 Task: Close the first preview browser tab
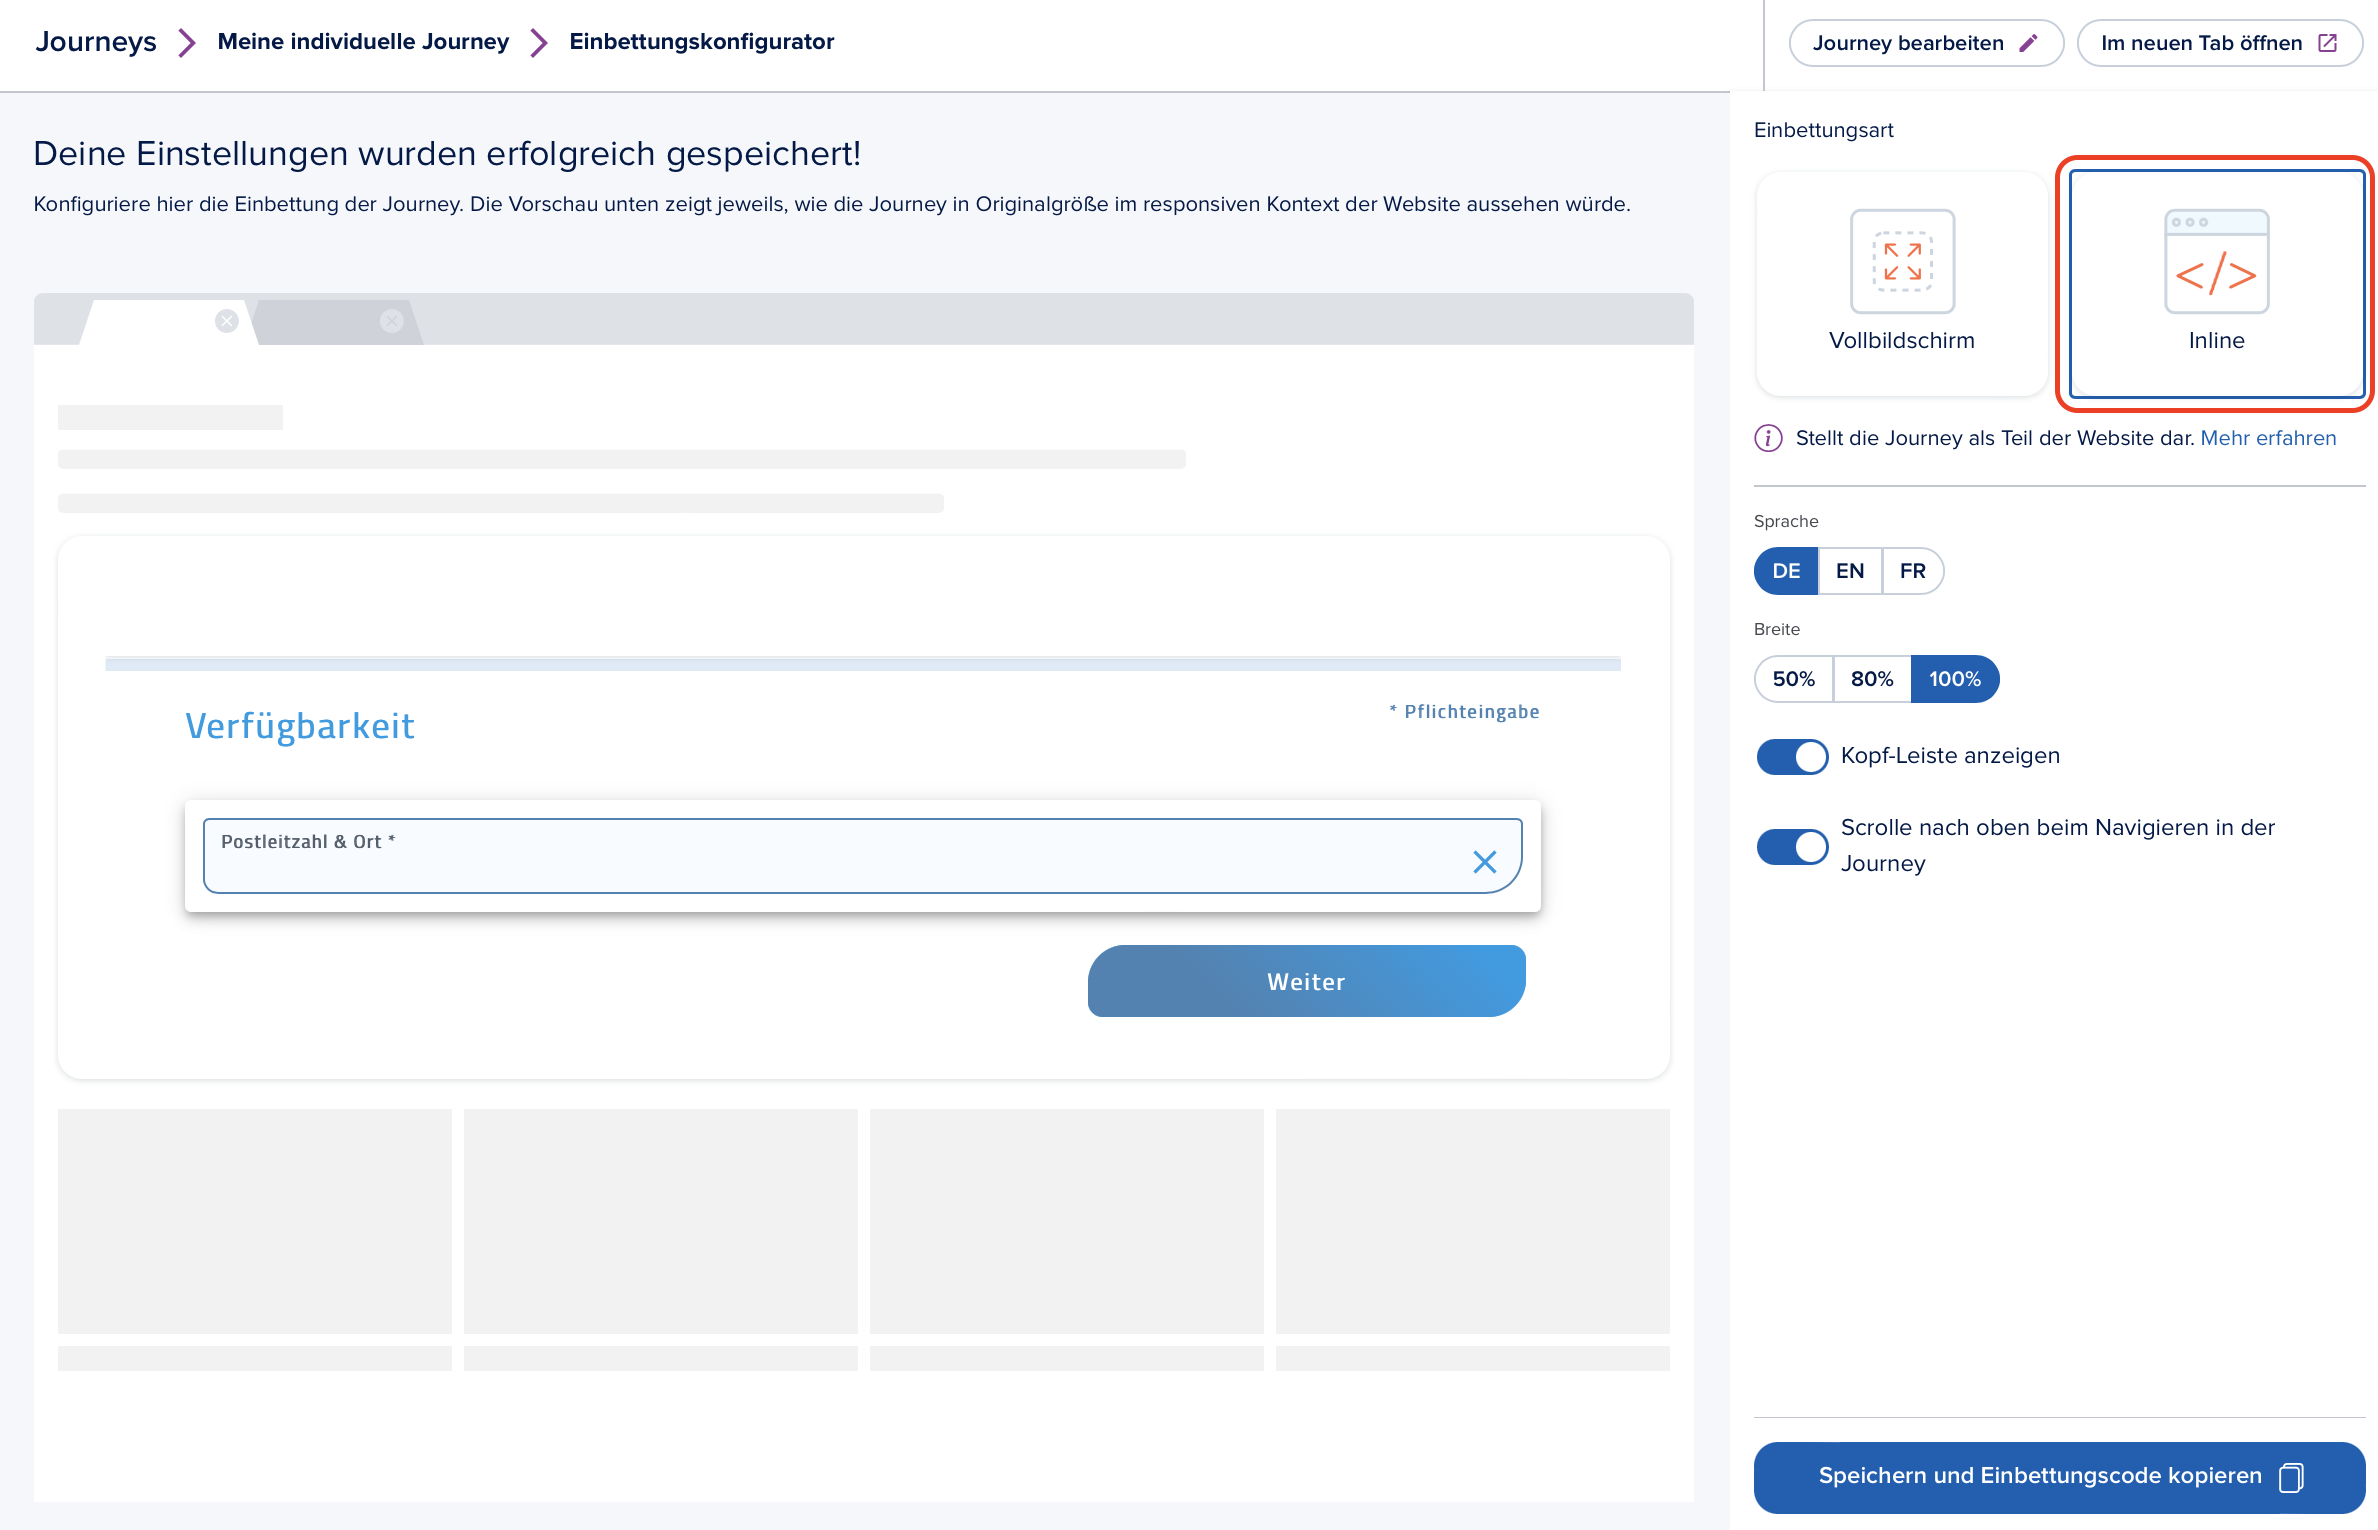[227, 321]
